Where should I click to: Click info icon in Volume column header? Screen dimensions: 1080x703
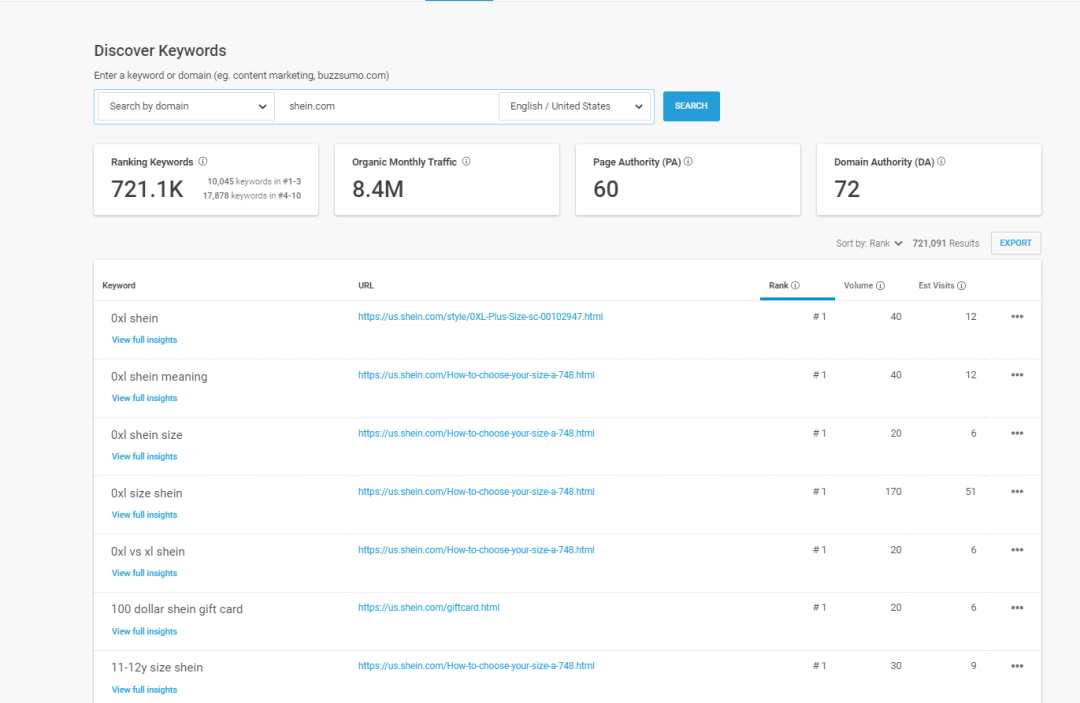(880, 286)
